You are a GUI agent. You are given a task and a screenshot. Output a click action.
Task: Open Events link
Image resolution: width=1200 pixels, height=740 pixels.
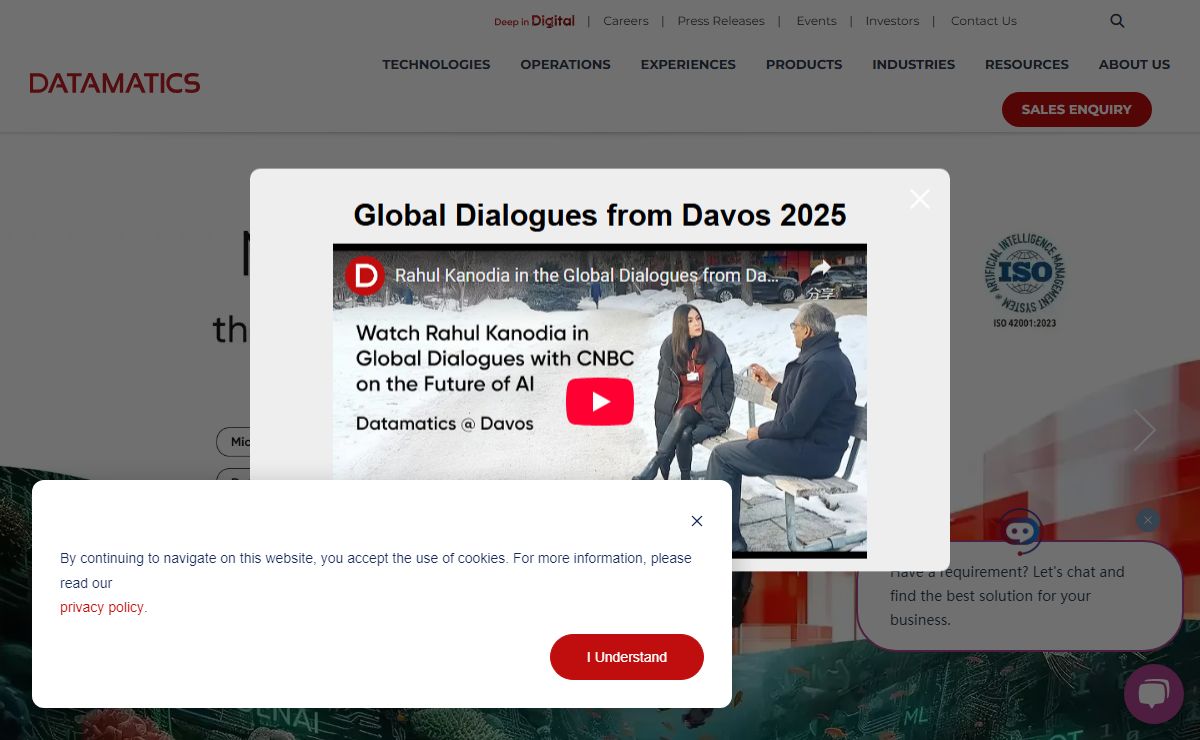click(x=816, y=21)
